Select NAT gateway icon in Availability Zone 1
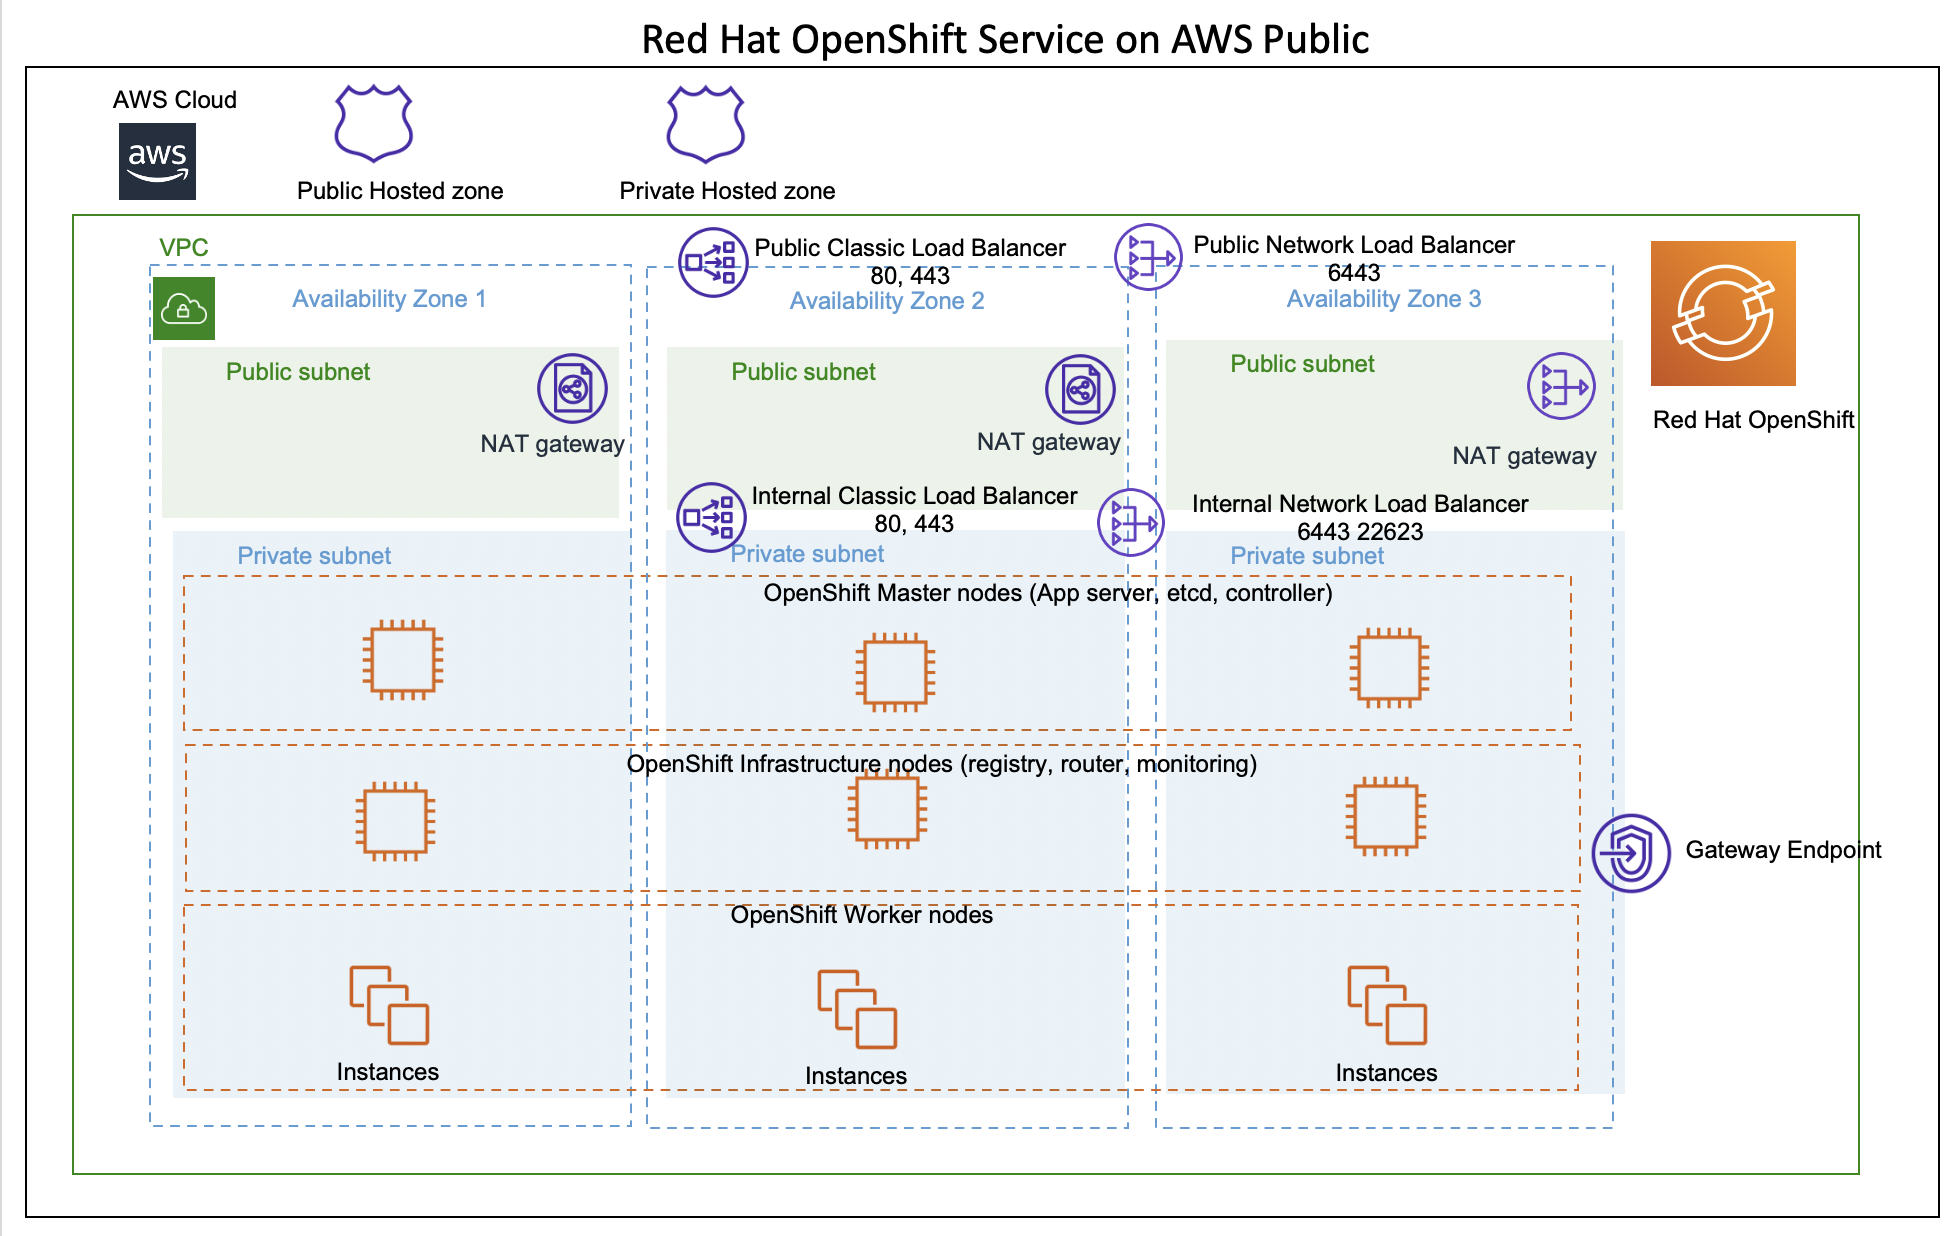 coord(572,388)
